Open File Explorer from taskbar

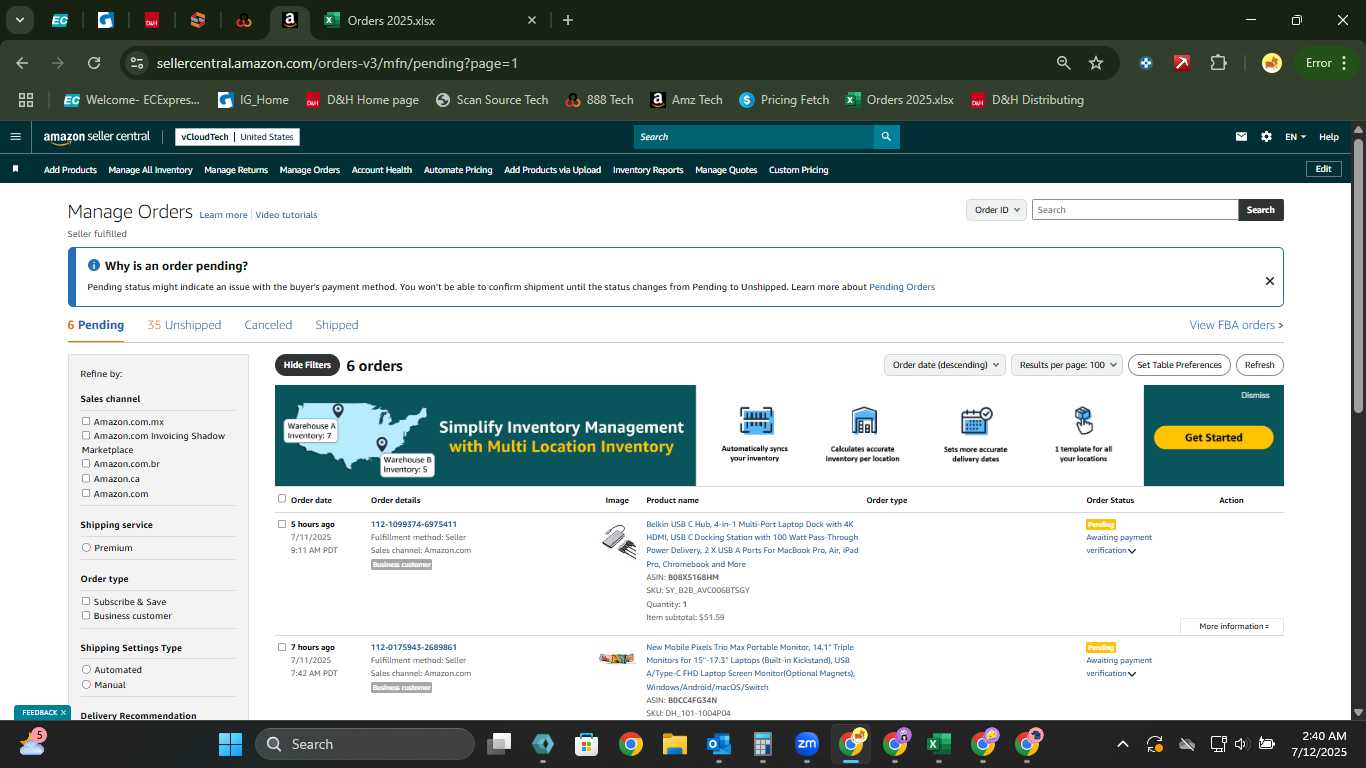[674, 744]
